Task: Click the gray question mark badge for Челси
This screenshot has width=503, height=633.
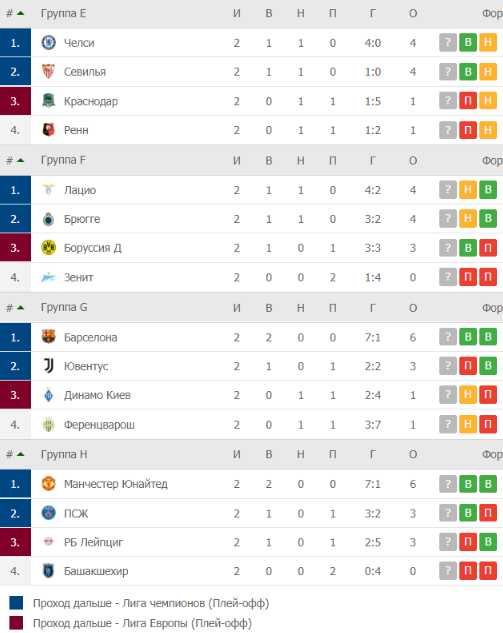Action: [448, 42]
